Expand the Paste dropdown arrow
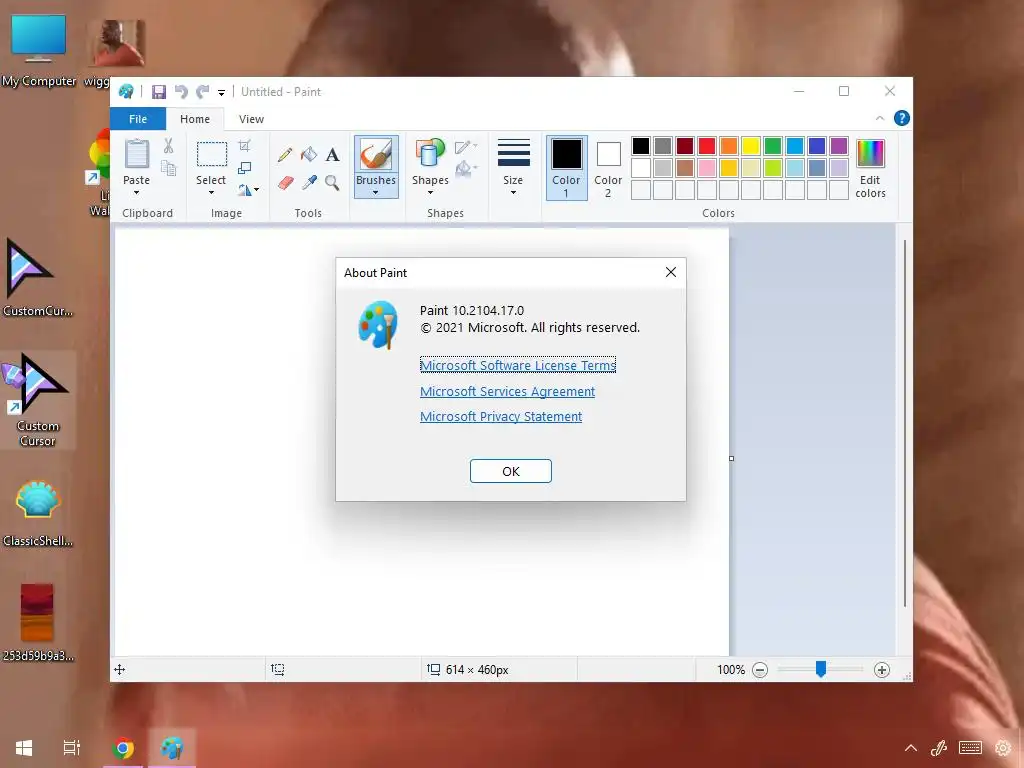 (x=136, y=193)
